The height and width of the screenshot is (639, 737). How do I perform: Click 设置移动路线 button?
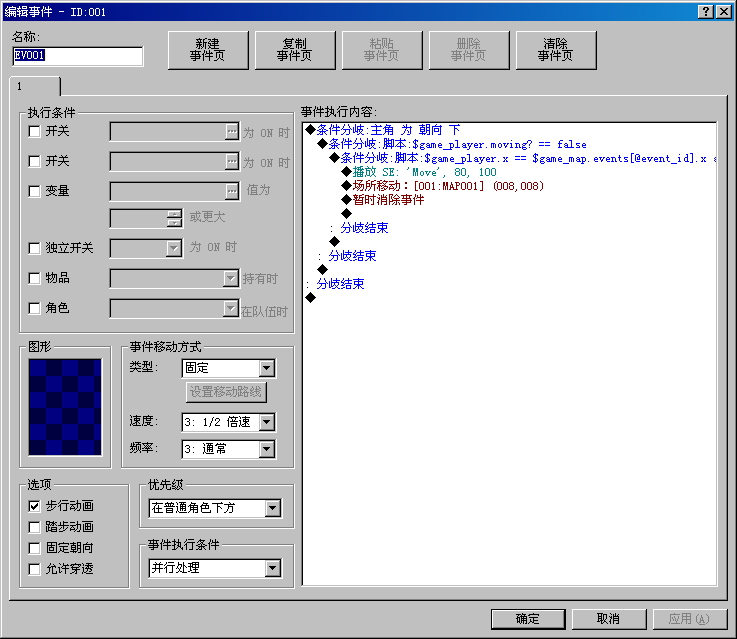tap(226, 392)
